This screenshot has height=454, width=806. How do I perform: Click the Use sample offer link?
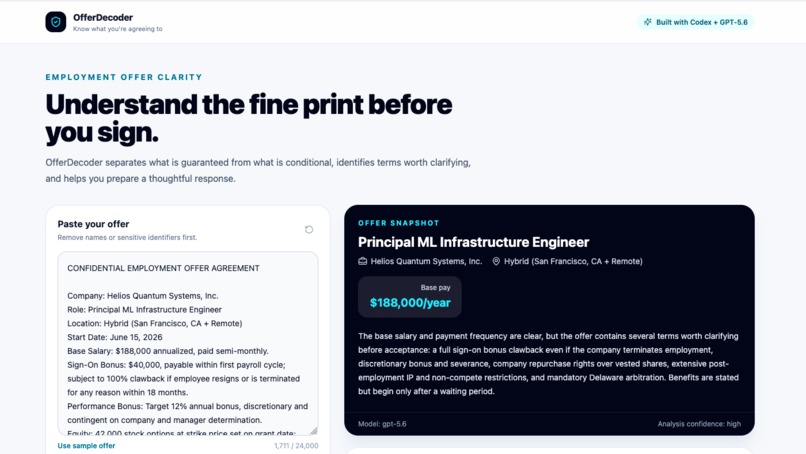click(86, 446)
